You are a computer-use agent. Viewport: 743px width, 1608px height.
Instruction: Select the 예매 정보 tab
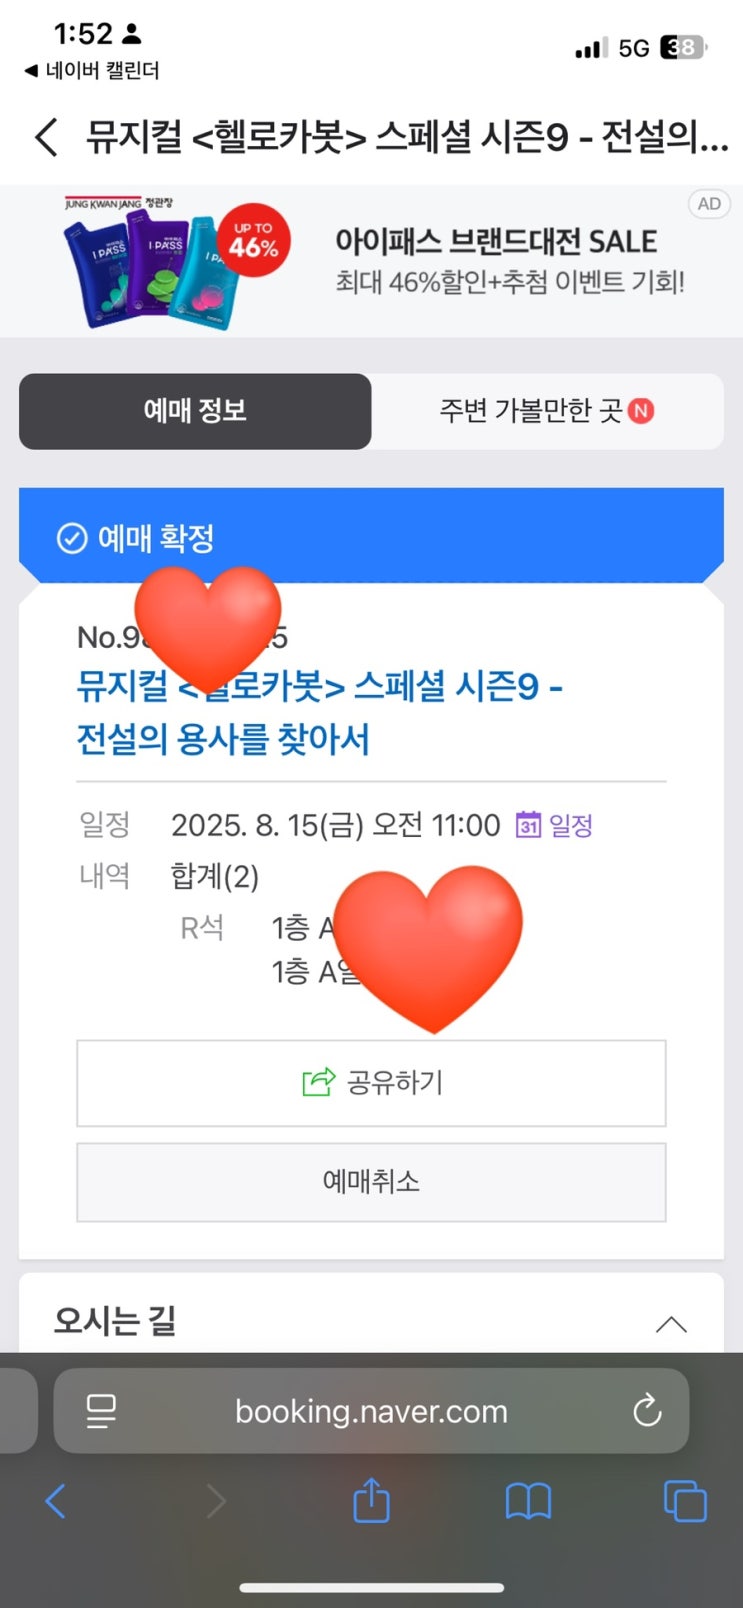click(x=195, y=411)
